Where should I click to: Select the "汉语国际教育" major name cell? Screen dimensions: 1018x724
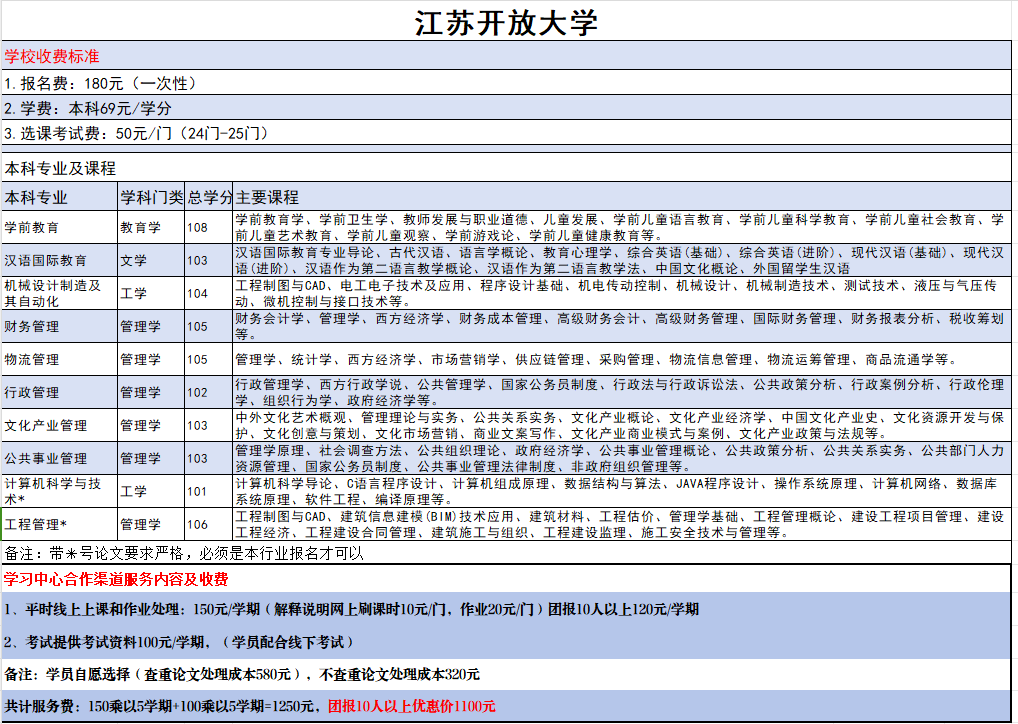(x=60, y=260)
